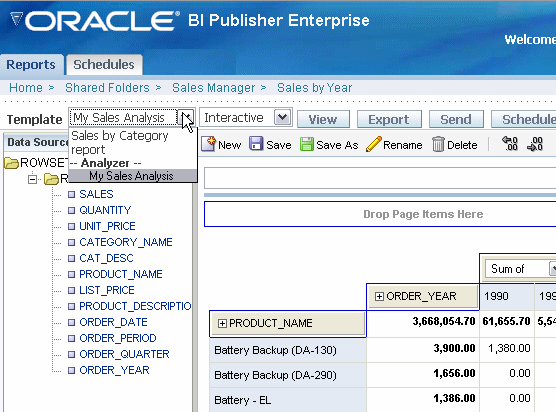
Task: Go to the Sales Manager breadcrumb
Action: tap(213, 88)
